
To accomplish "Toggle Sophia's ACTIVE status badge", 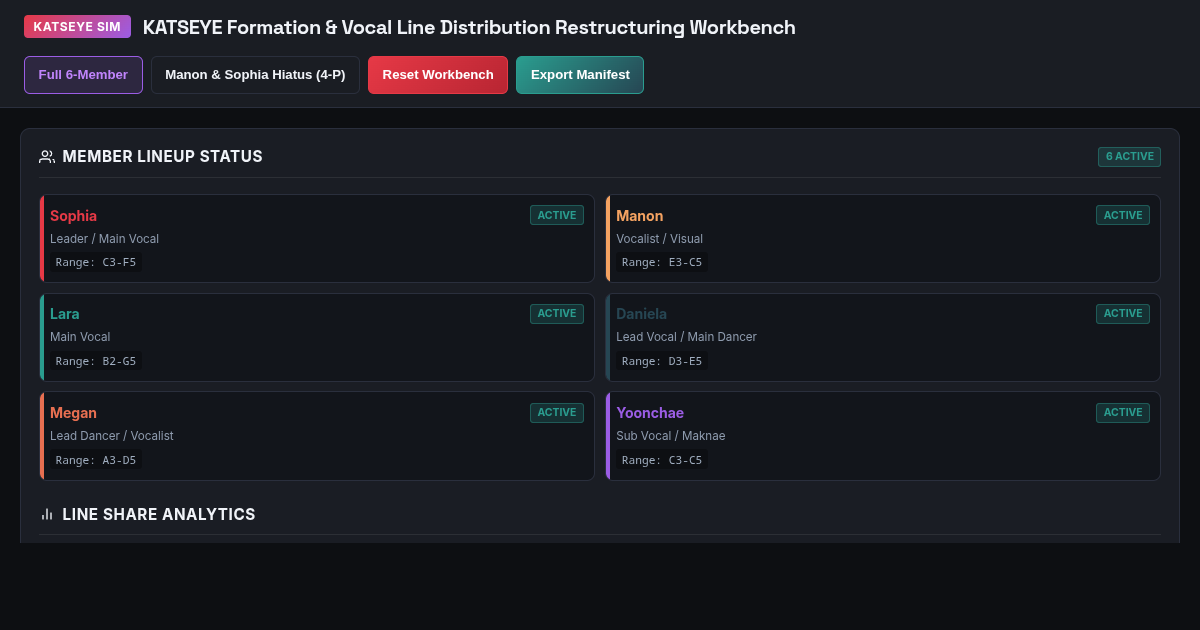I will (557, 215).
